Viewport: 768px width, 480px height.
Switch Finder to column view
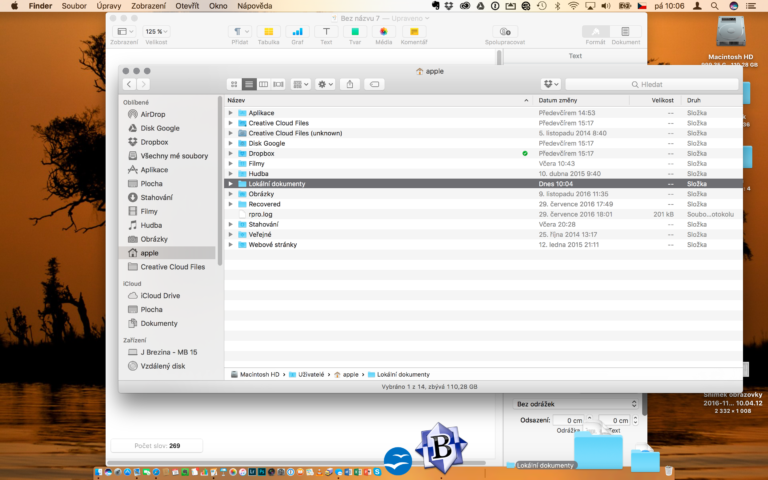(x=264, y=84)
